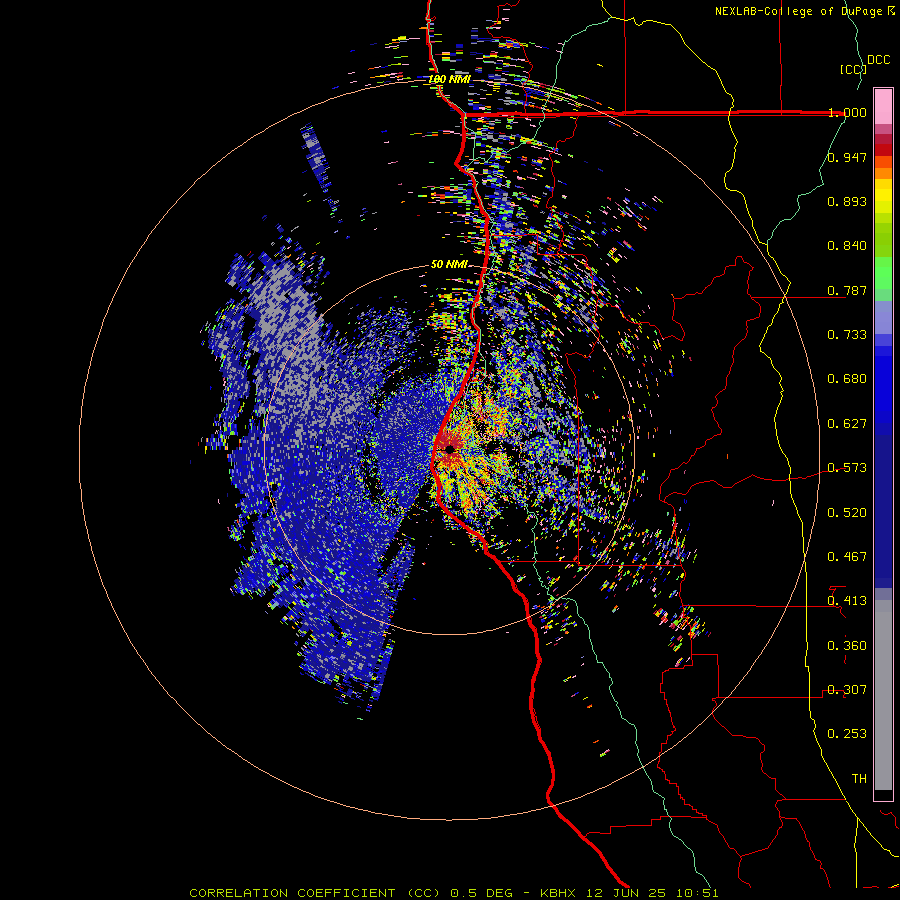Click the 0.467 color scale value

click(847, 557)
